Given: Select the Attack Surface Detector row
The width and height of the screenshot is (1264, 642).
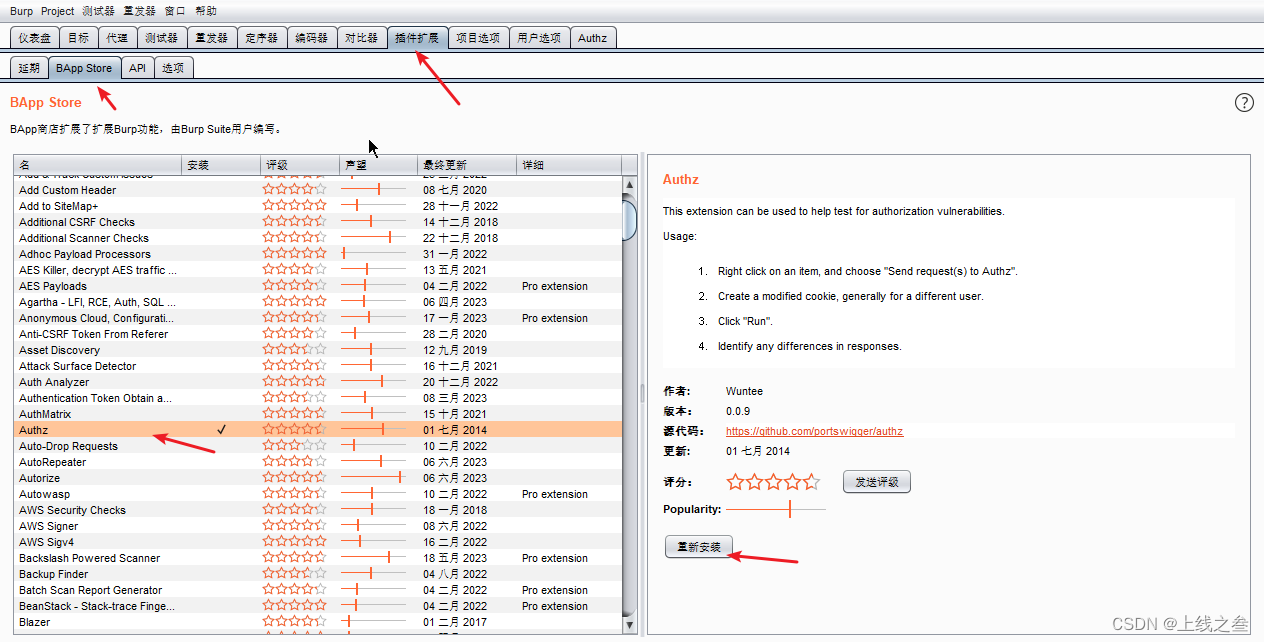Looking at the screenshot, I should click(x=318, y=366).
